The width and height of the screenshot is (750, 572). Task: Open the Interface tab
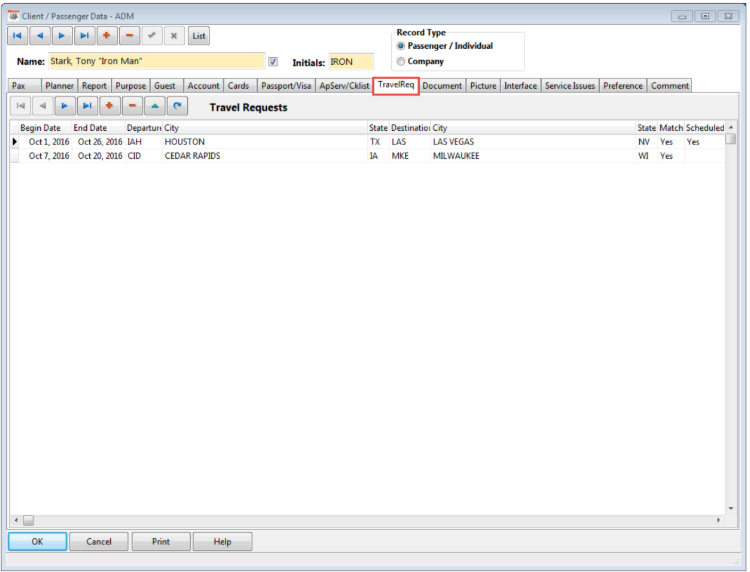pyautogui.click(x=520, y=86)
